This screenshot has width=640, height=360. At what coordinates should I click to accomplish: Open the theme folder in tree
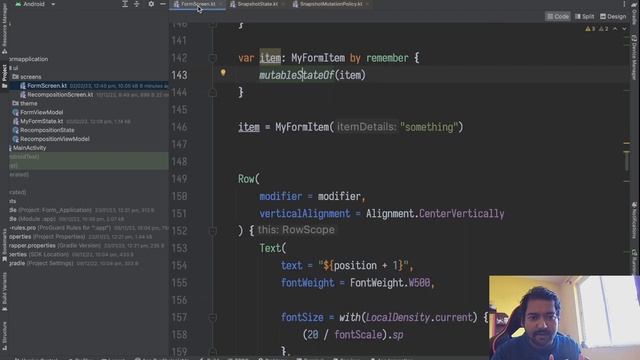click(29, 104)
